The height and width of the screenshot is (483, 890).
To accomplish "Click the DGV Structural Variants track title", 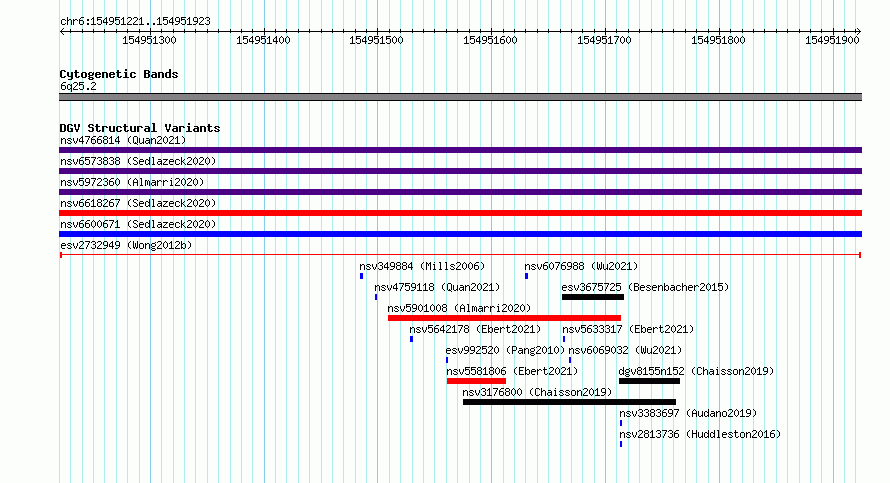I will click(140, 128).
